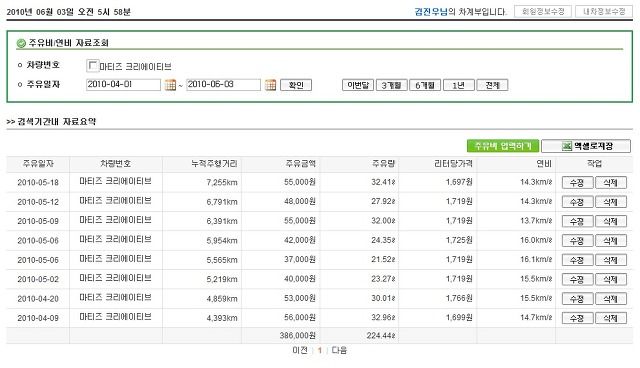This screenshot has height=368, width=640.
Task: Click the 2010-04-20 date cell
Action: click(x=38, y=299)
